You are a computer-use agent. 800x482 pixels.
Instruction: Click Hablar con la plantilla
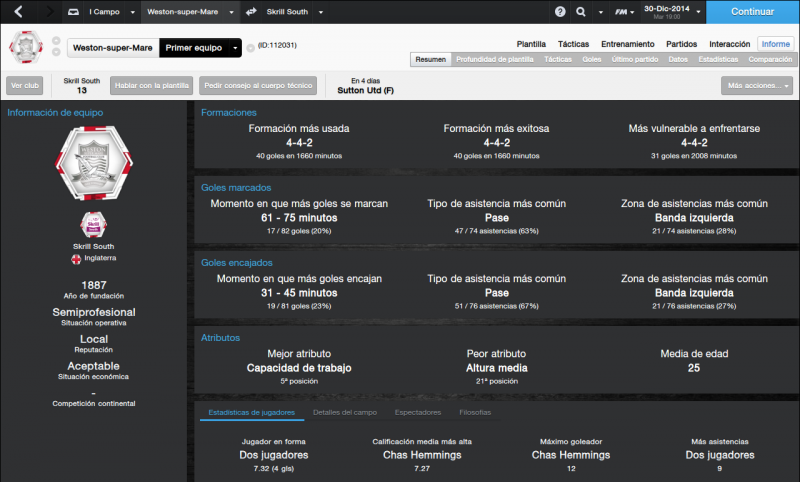[x=152, y=85]
